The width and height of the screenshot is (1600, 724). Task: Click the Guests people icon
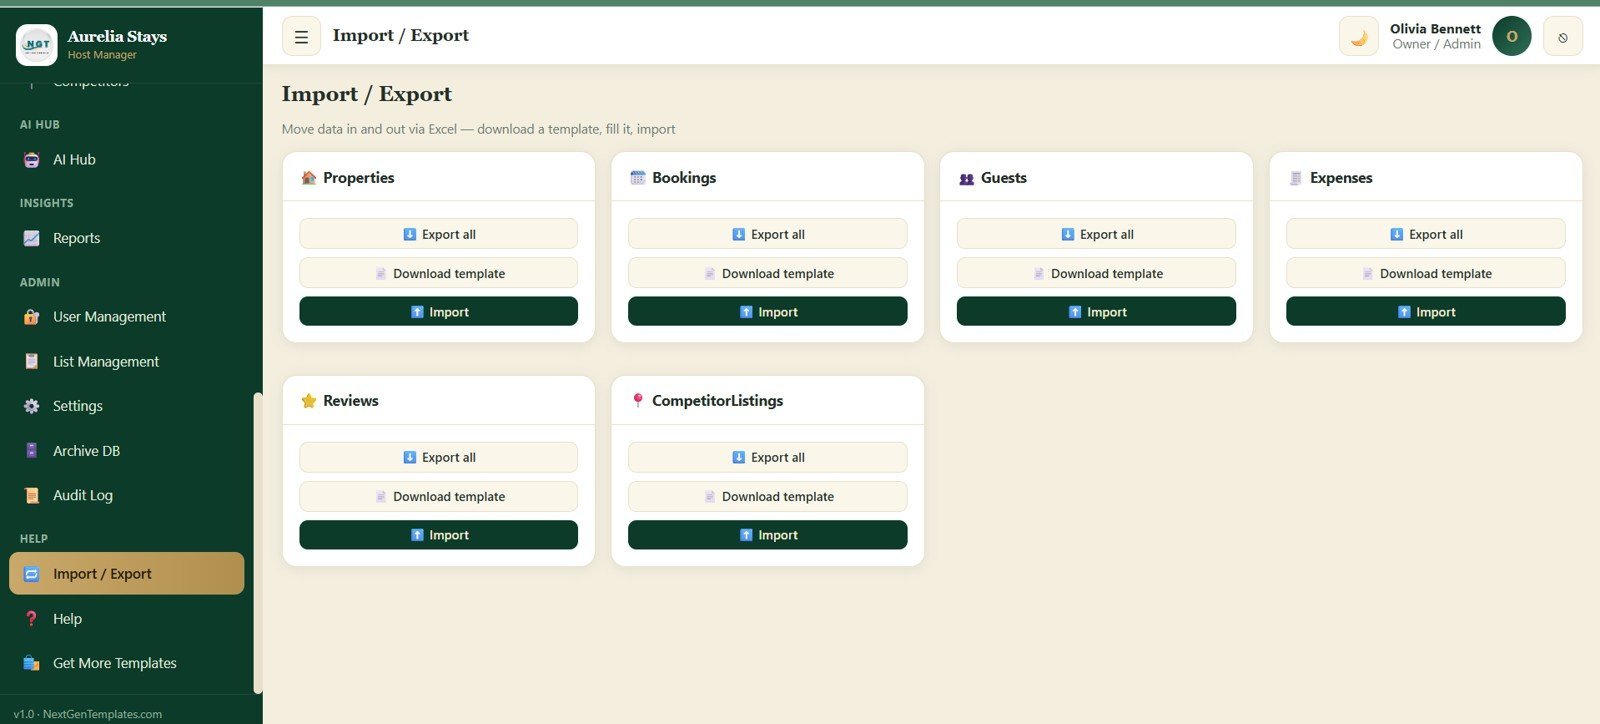[x=967, y=179]
